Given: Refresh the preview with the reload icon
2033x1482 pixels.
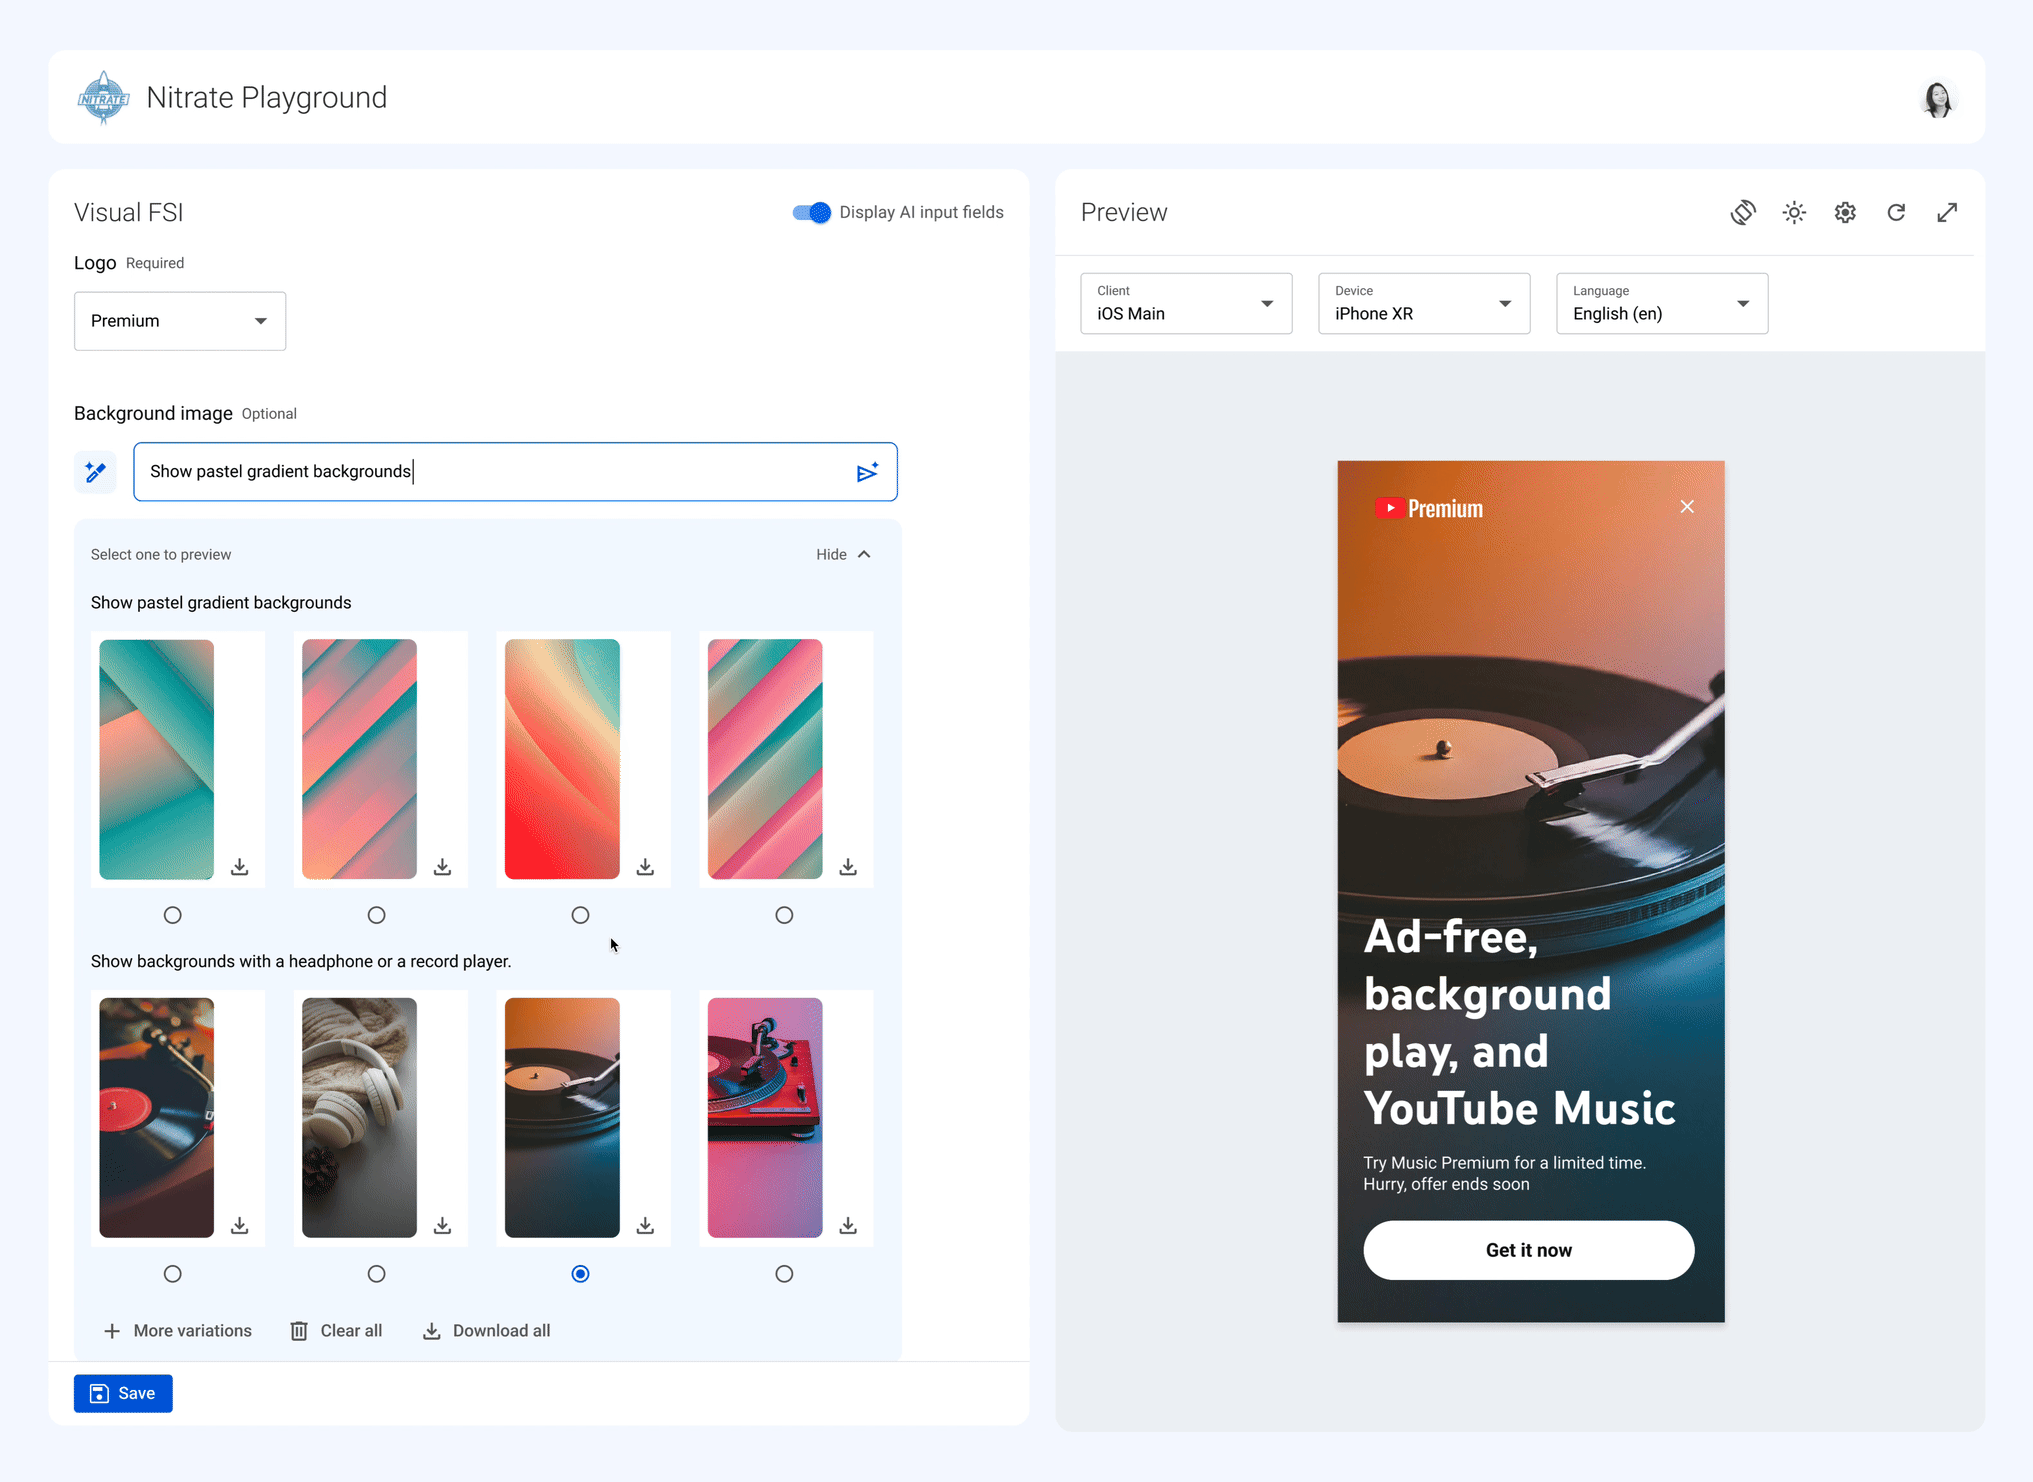Looking at the screenshot, I should tap(1896, 212).
